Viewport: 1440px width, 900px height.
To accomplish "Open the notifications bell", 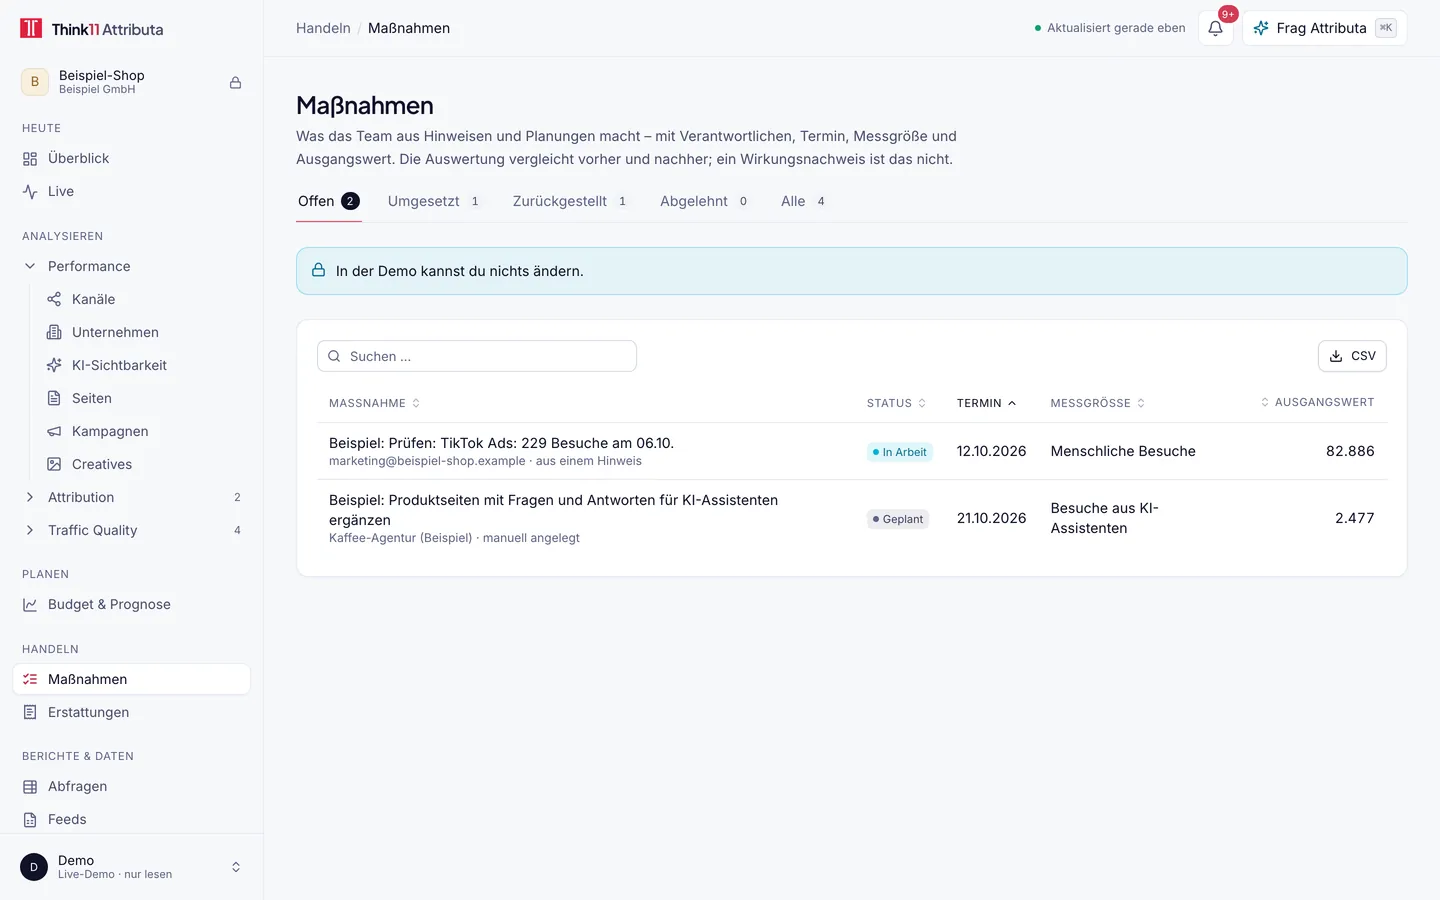I will pos(1215,28).
